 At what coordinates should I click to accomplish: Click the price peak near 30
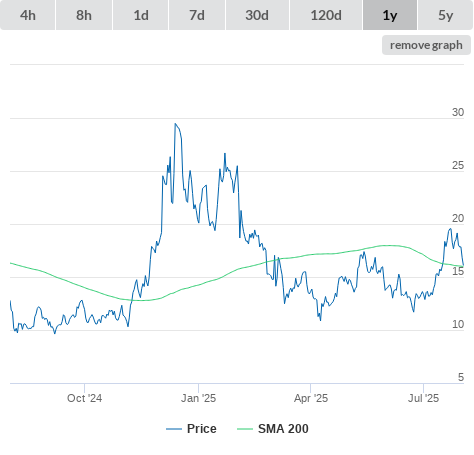pos(175,124)
